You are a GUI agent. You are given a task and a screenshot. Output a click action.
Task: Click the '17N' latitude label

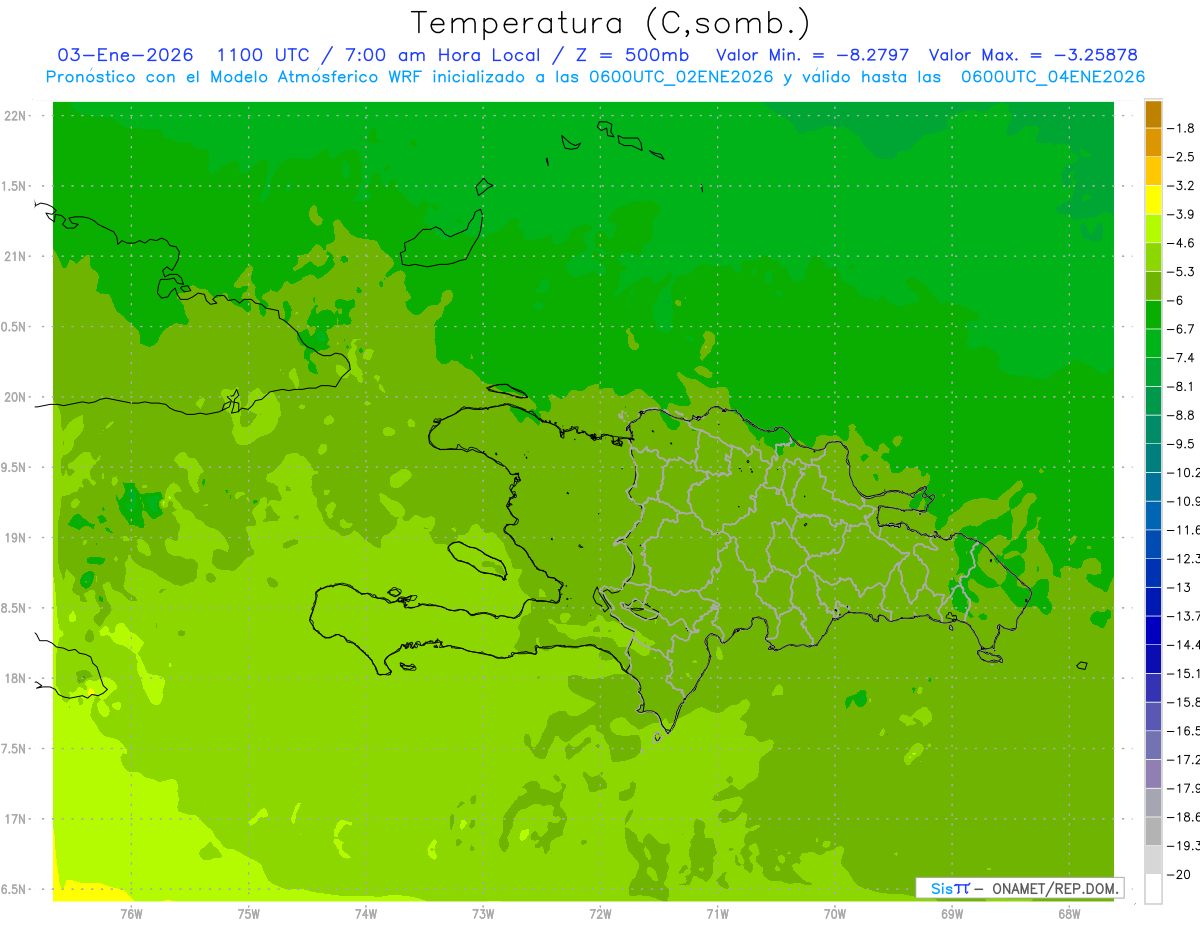(x=16, y=819)
